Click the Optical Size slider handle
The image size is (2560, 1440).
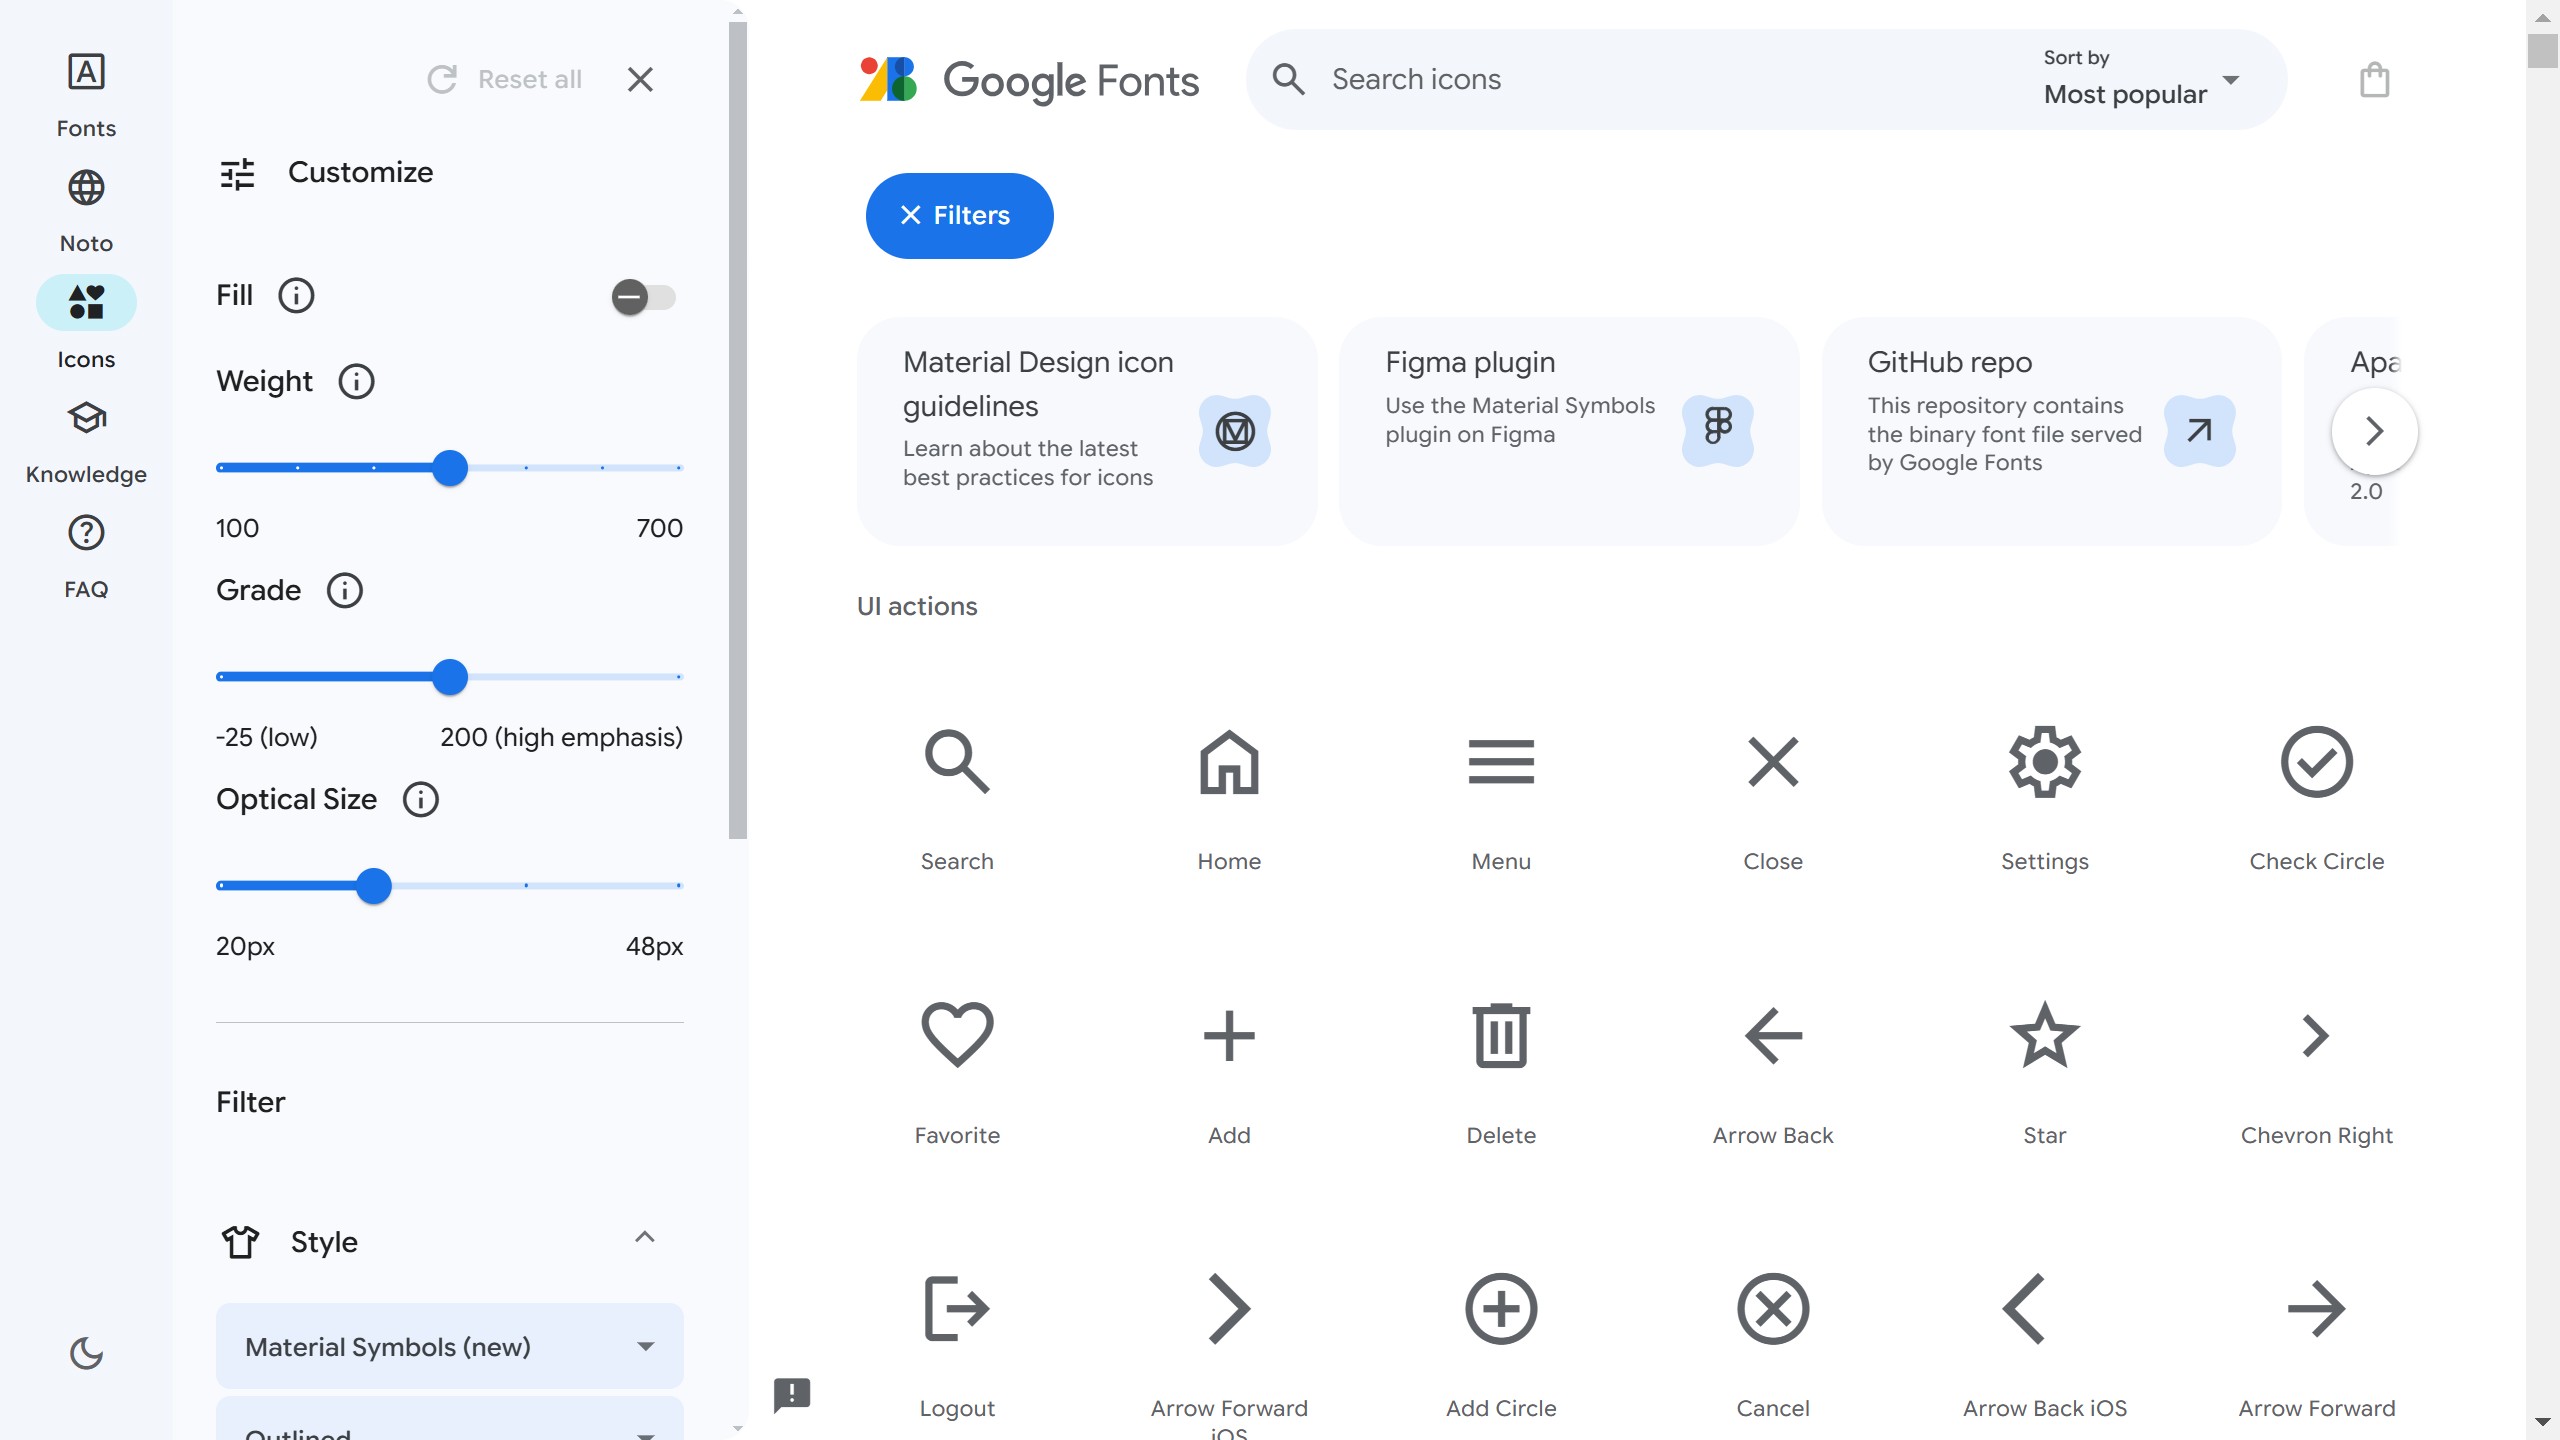[374, 886]
